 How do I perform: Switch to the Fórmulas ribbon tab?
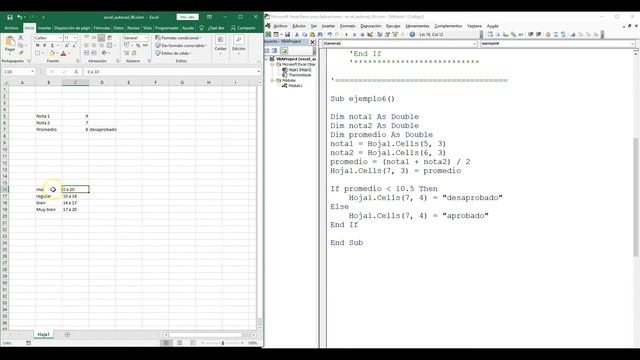coord(102,28)
